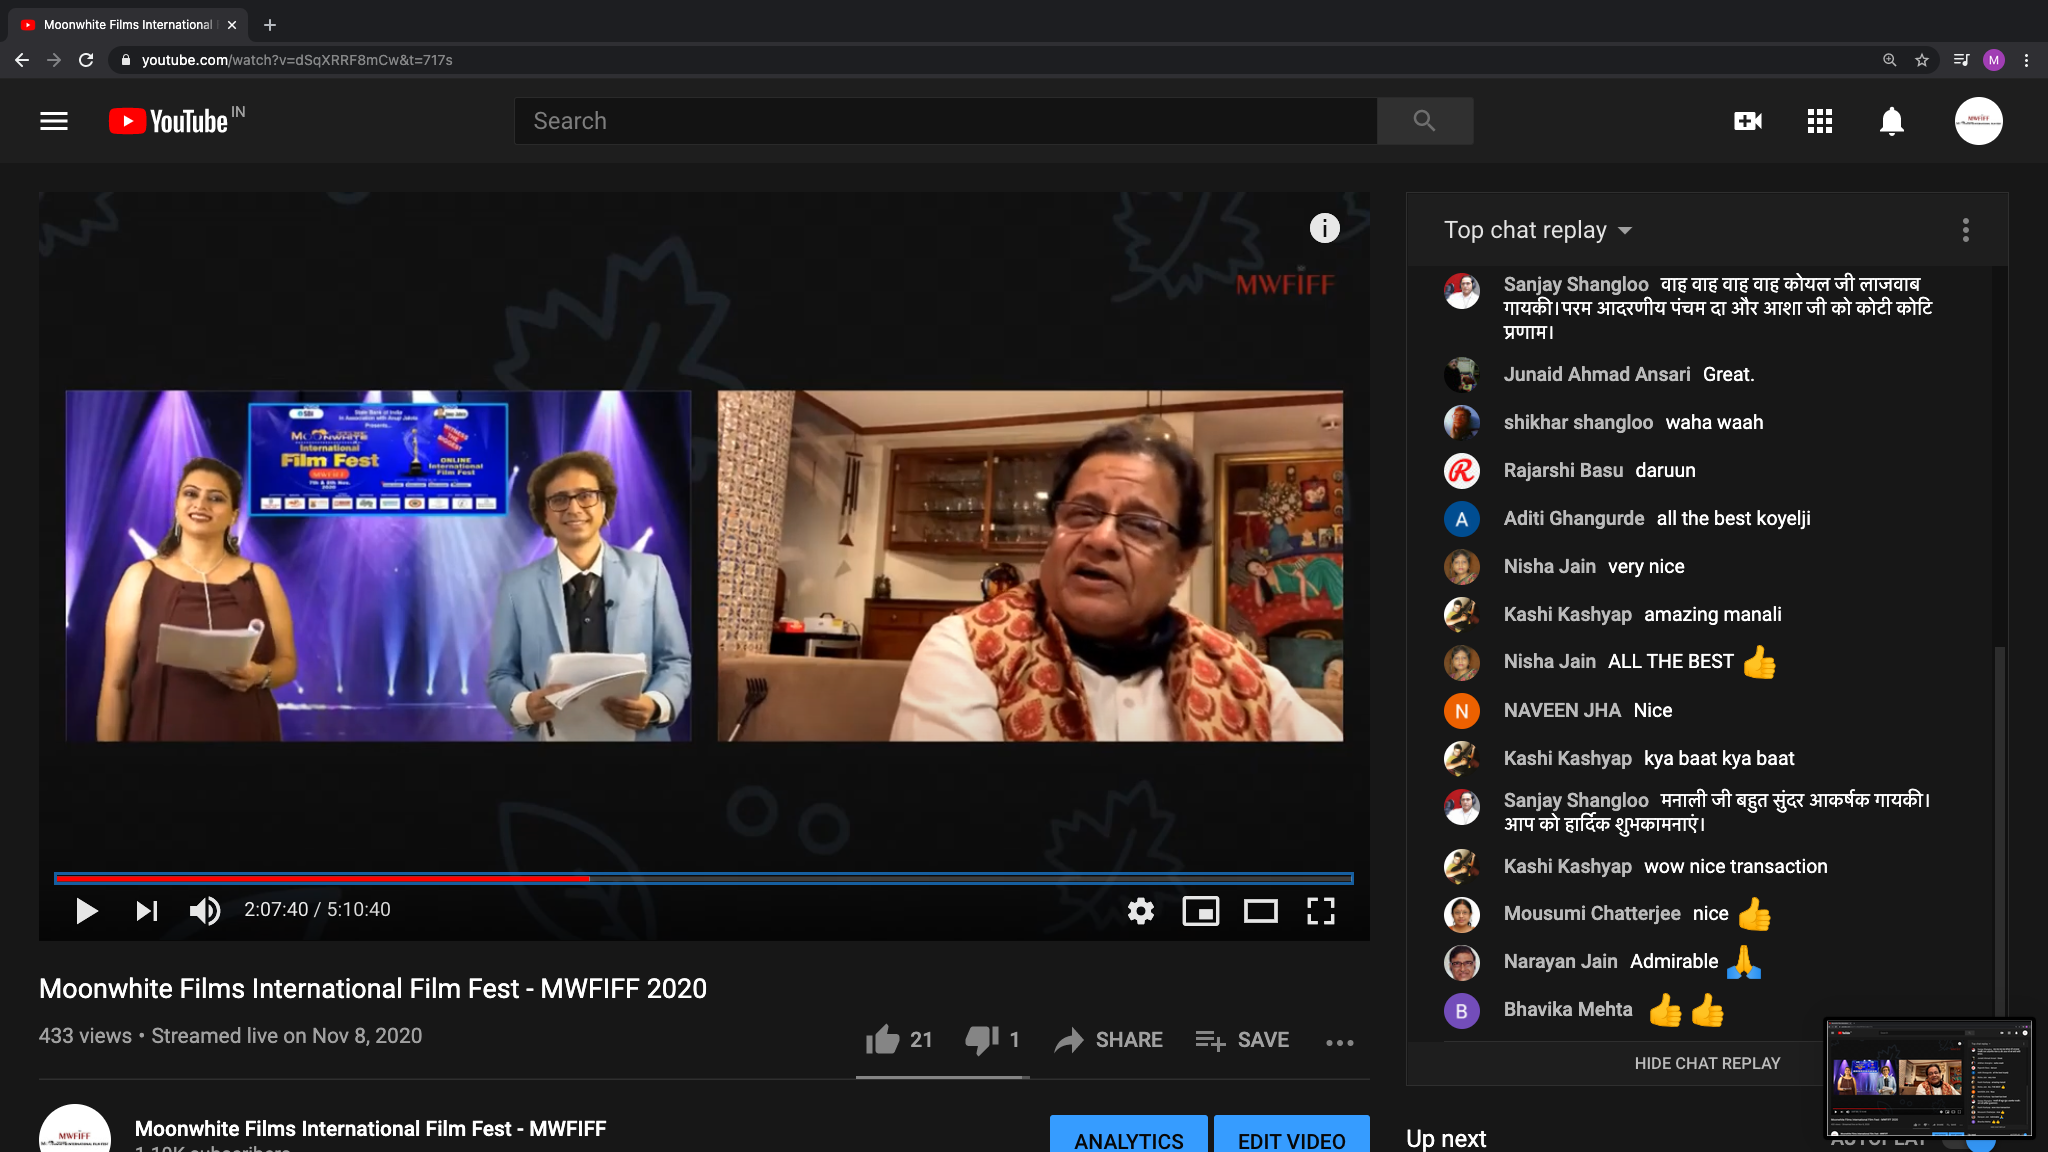Image resolution: width=2048 pixels, height=1152 pixels.
Task: Dislike the video with thumbs down
Action: [992, 1040]
